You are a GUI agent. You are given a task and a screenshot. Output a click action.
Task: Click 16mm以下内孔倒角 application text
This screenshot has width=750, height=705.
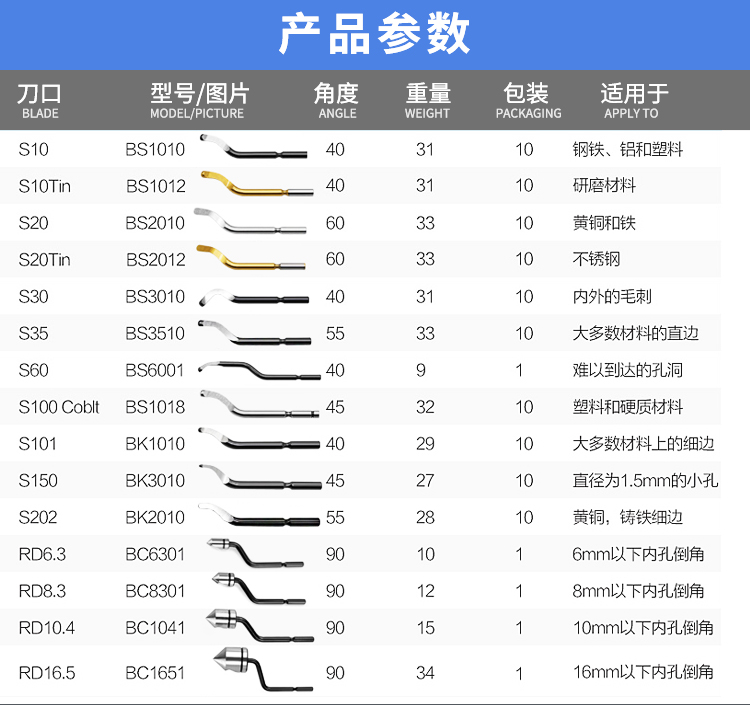643,672
